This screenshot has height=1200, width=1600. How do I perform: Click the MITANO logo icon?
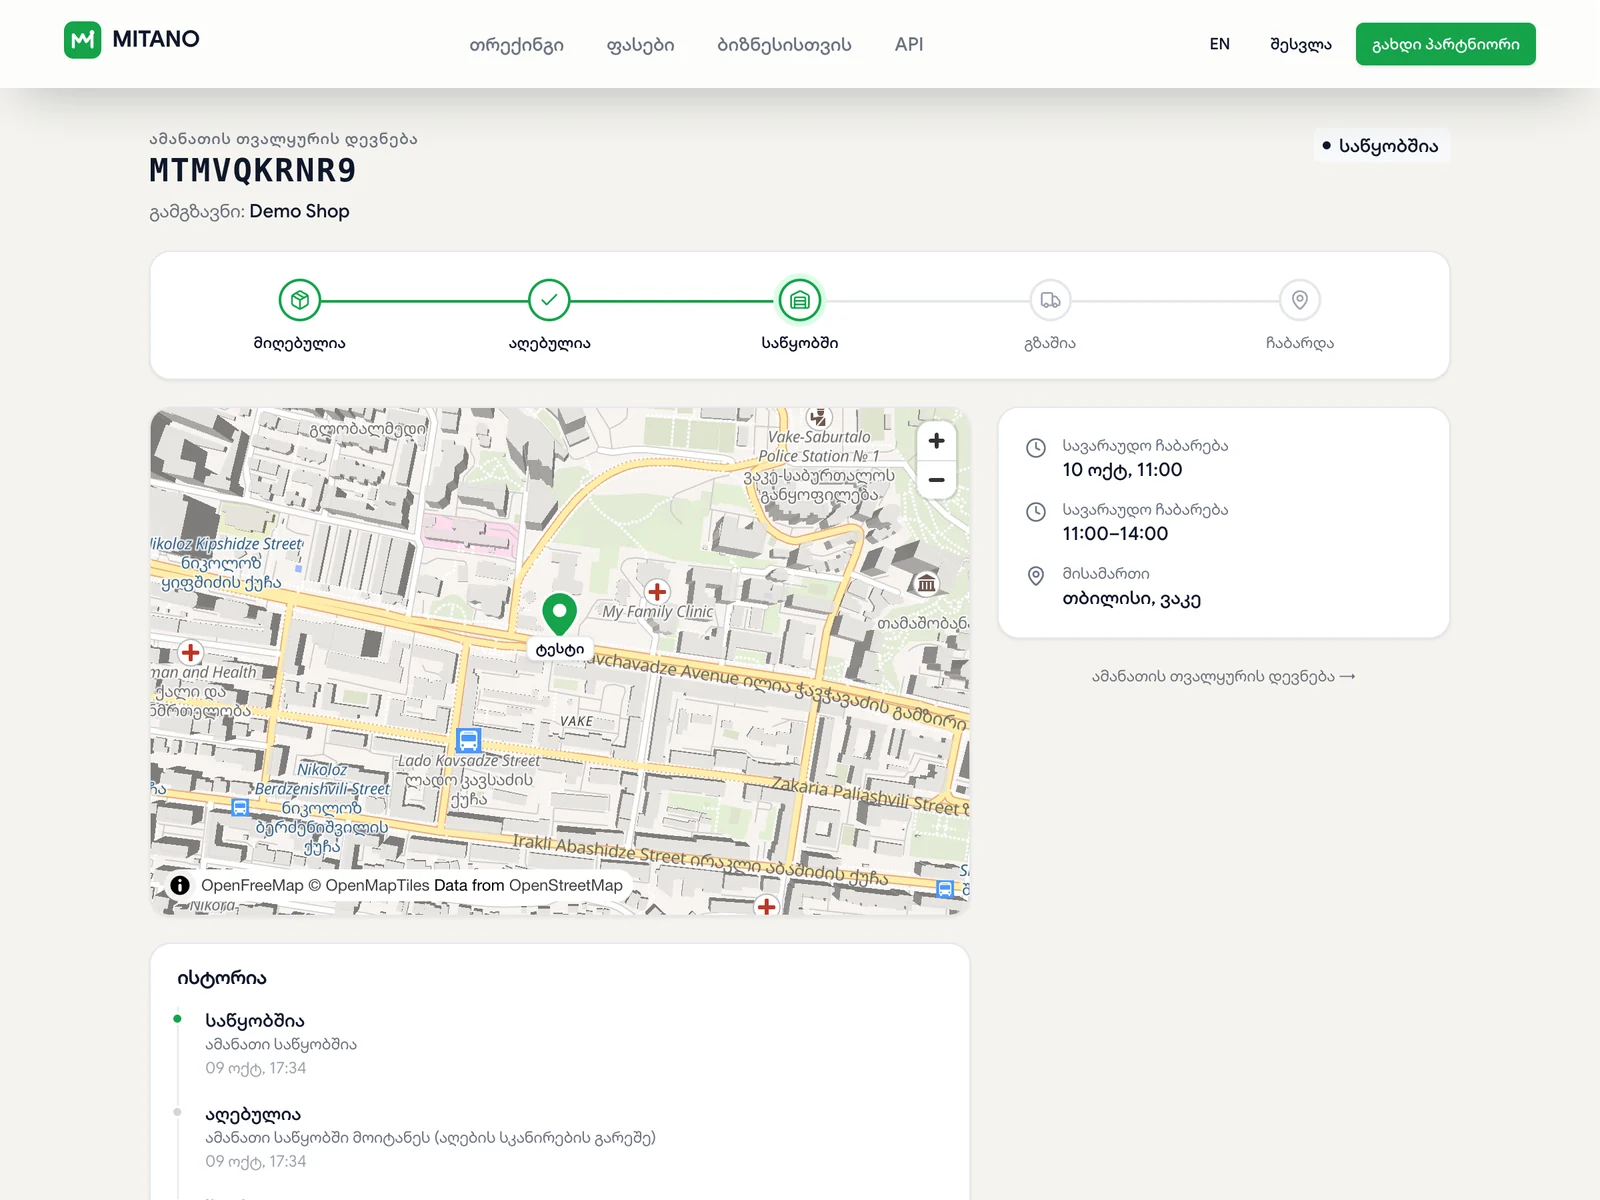pos(82,40)
